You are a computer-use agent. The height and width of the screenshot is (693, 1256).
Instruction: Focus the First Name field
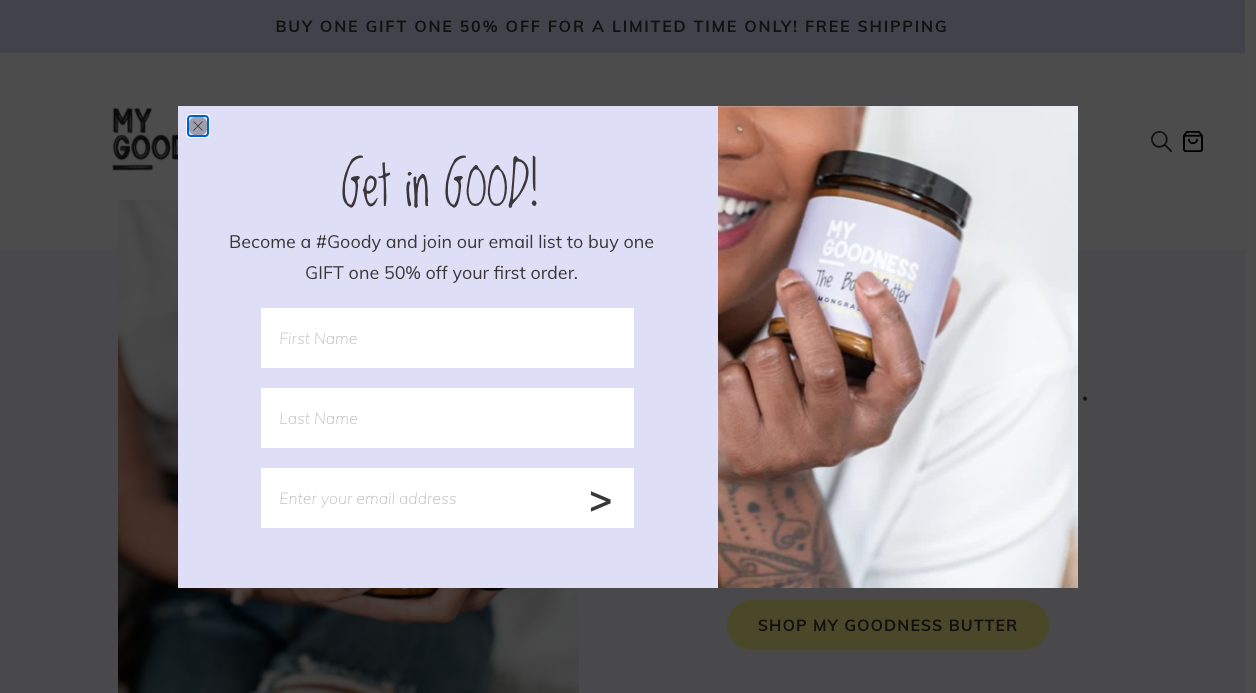[447, 338]
